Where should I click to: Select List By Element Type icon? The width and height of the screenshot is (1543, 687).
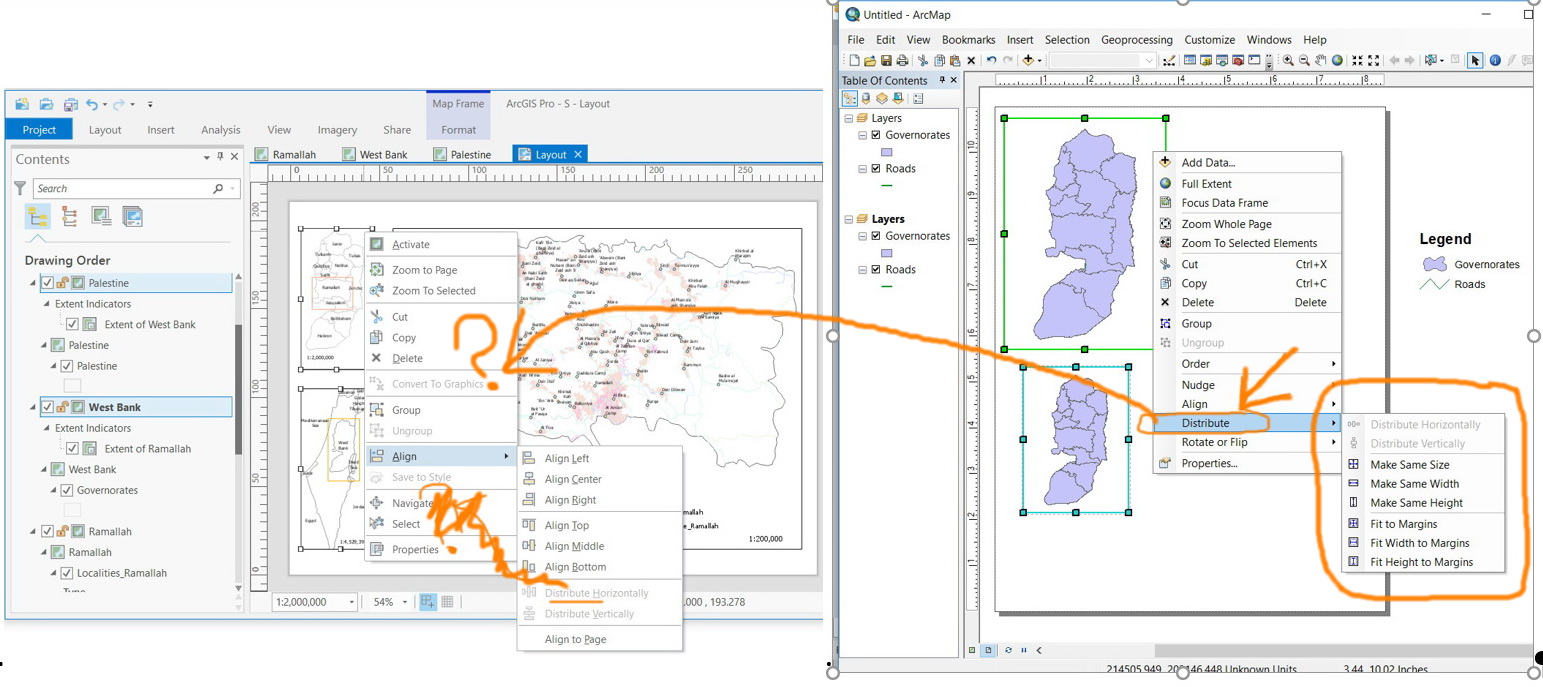point(69,216)
